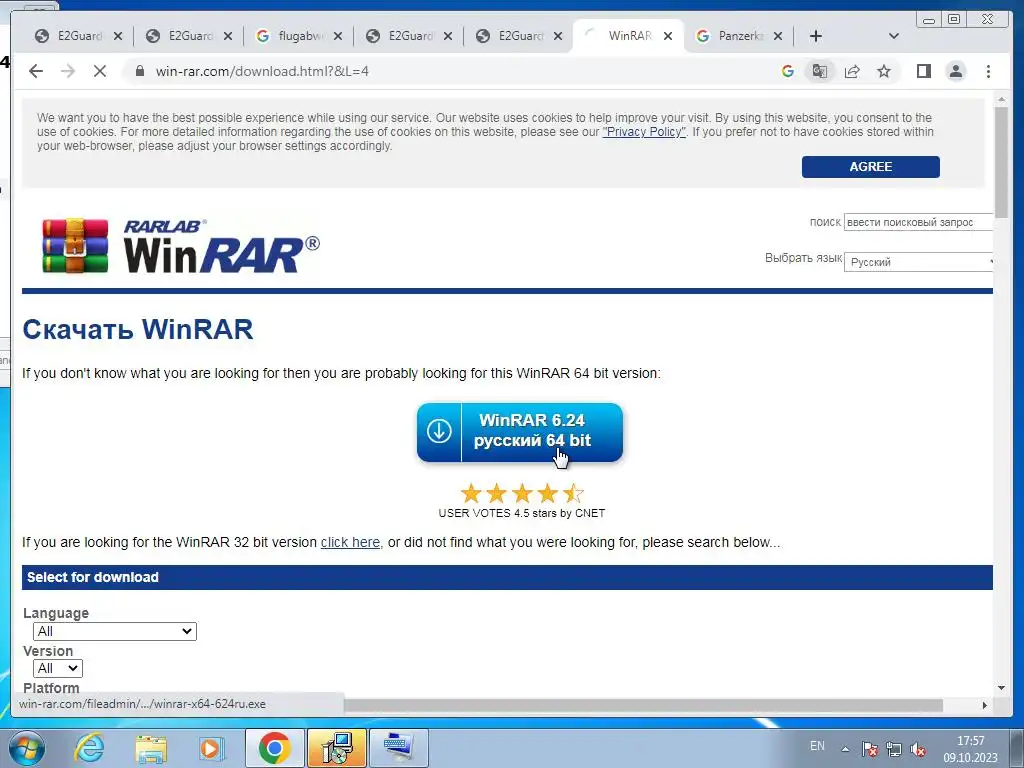Open the Version filter dropdown
This screenshot has height=768, width=1024.
coord(58,668)
